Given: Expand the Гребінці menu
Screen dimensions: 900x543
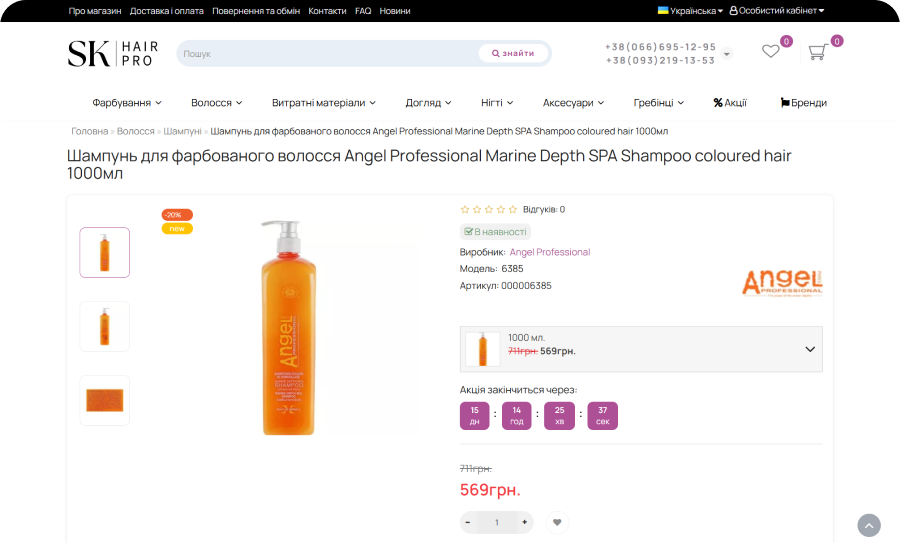Looking at the screenshot, I should tap(658, 103).
